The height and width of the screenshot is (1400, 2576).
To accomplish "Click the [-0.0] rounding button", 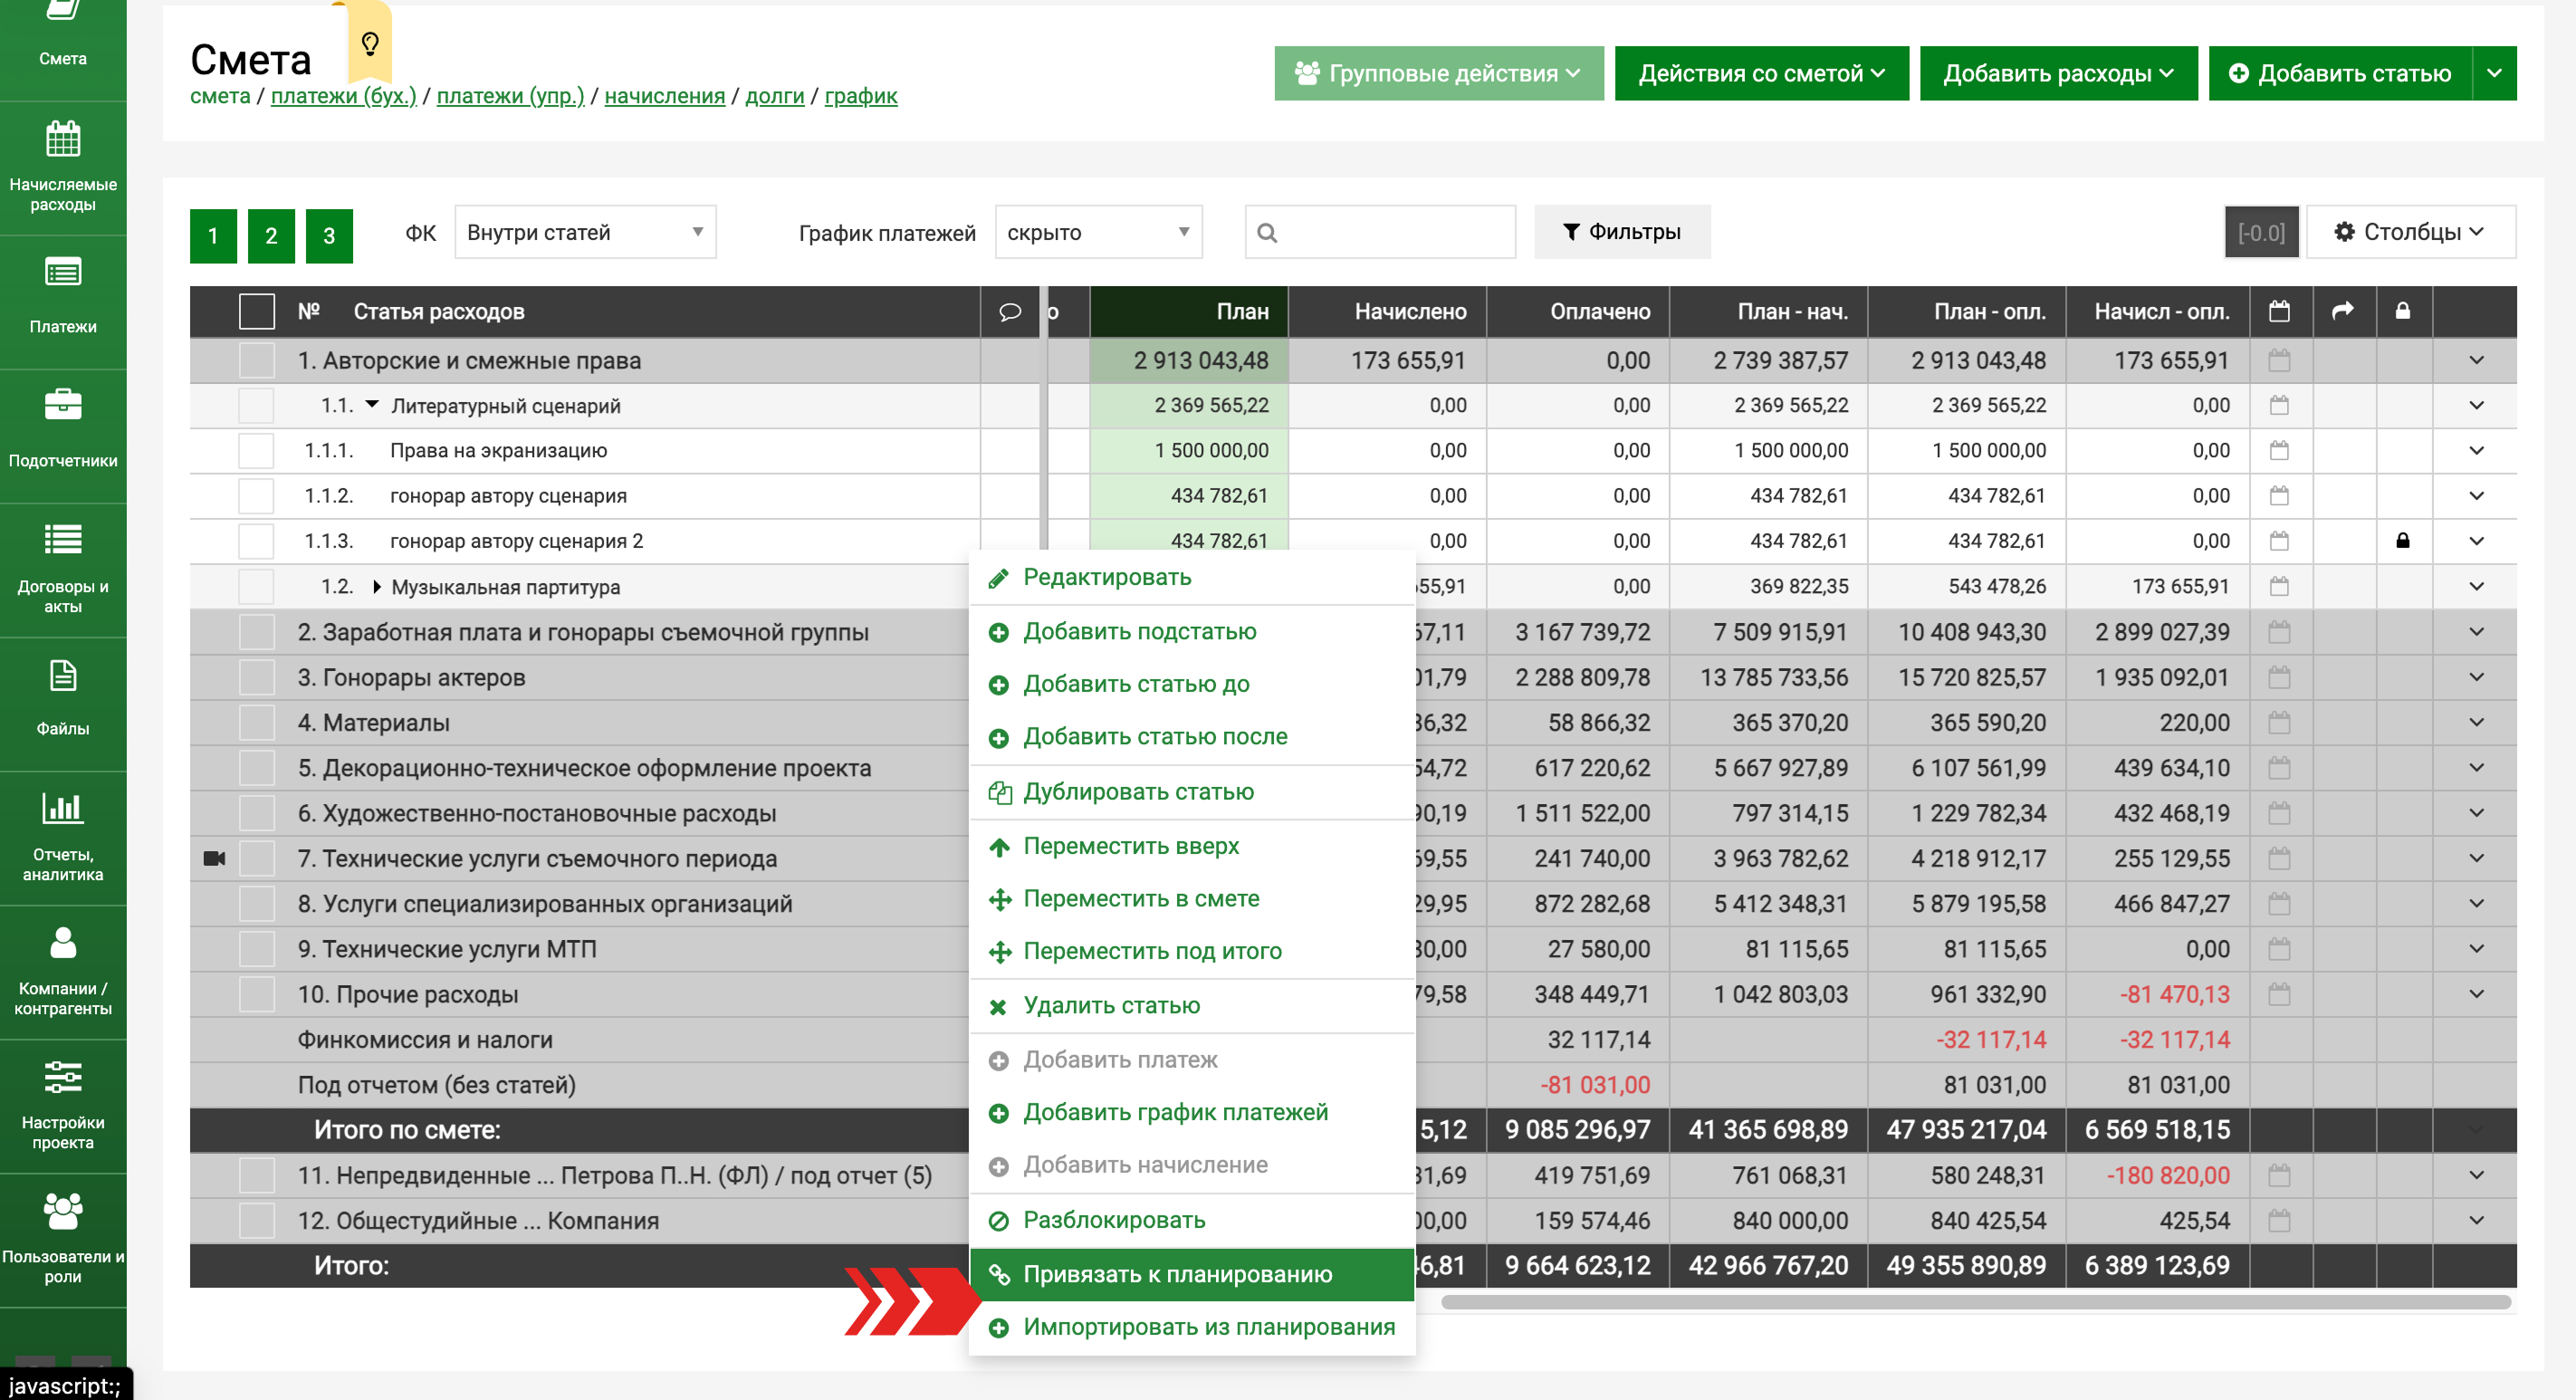I will (x=2261, y=232).
